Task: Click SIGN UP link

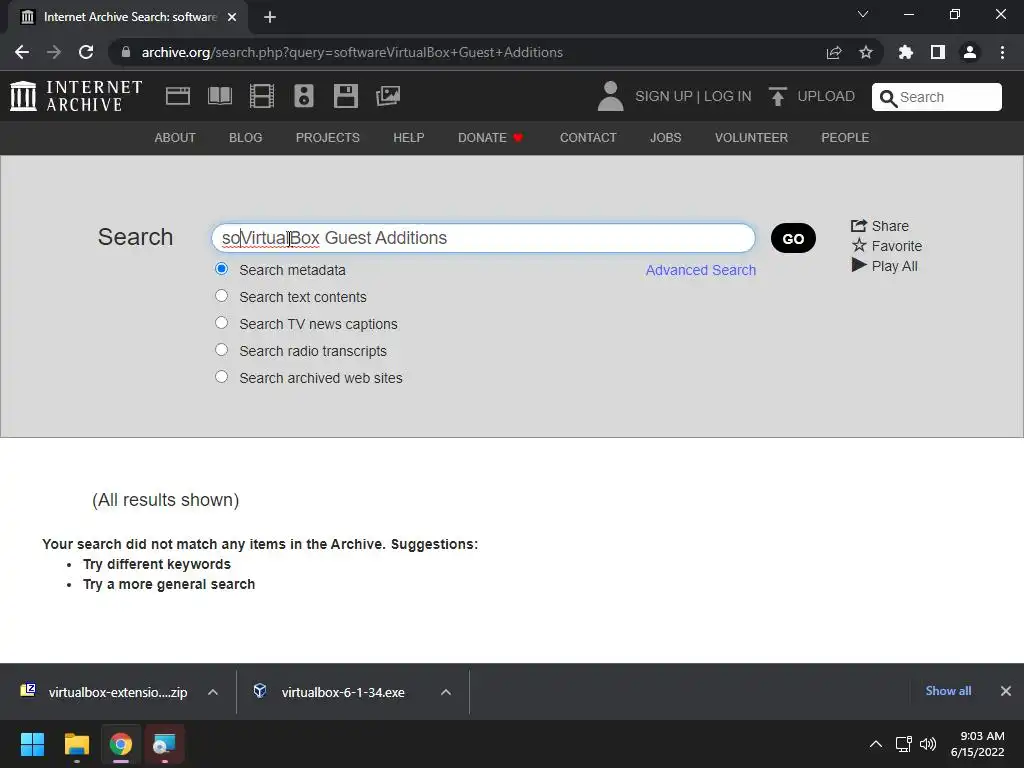Action: click(664, 97)
